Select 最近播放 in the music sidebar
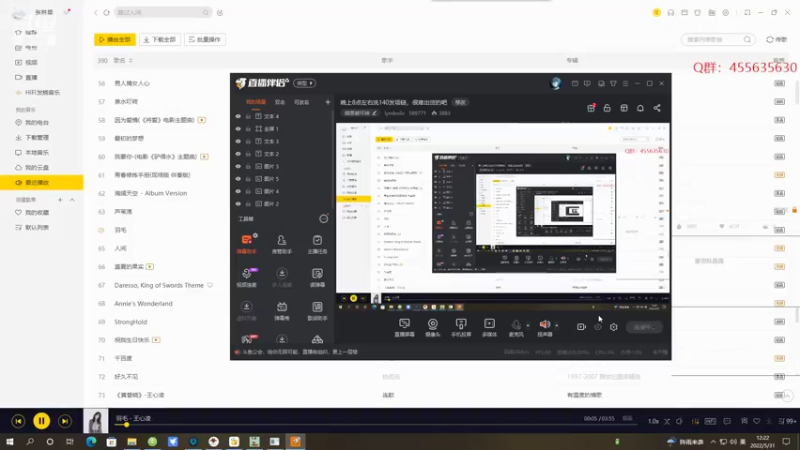The image size is (800, 450). click(x=41, y=183)
